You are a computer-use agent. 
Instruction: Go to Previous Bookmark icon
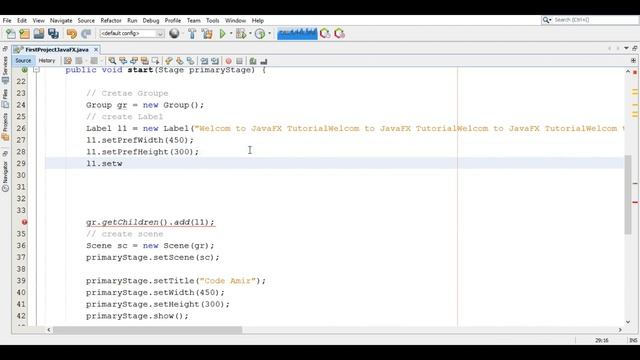pyautogui.click(x=169, y=61)
